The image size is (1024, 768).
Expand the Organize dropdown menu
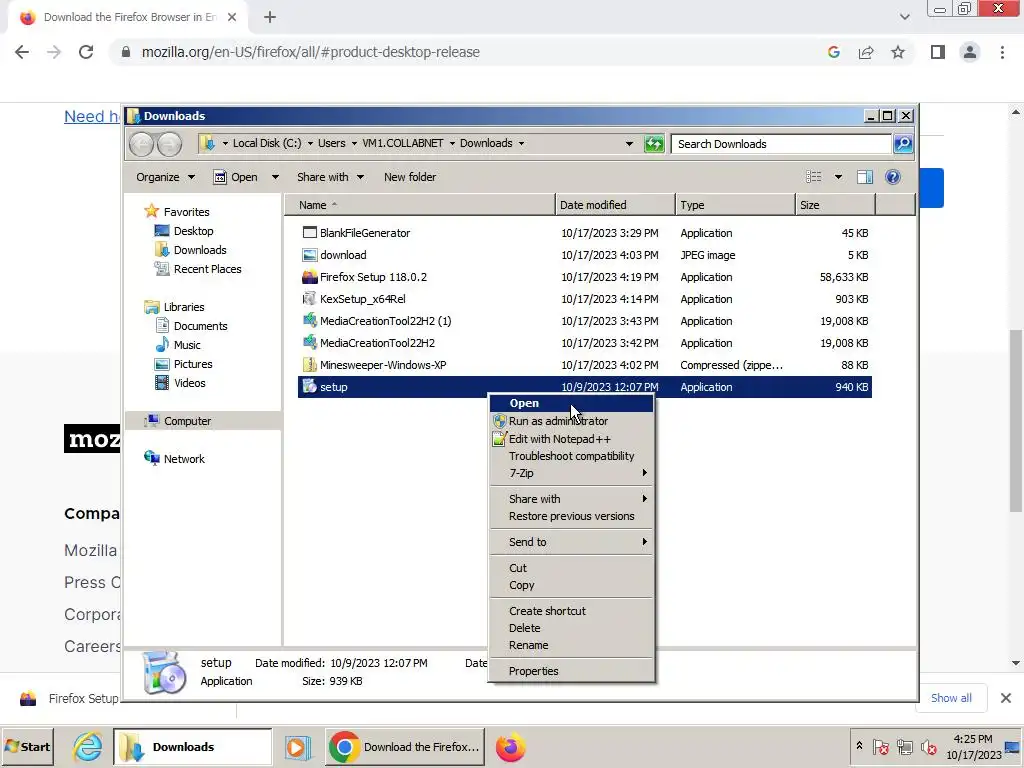pyautogui.click(x=165, y=177)
